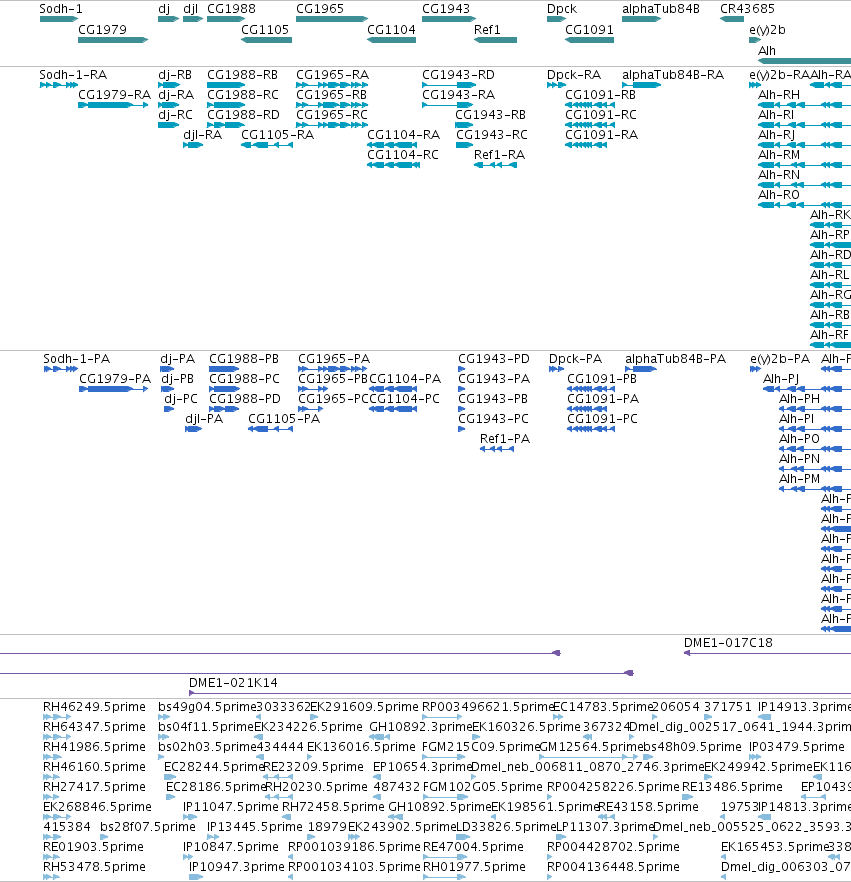Viewport: 851px width, 882px height.
Task: Click the CG1988 gene label
Action: [231, 9]
